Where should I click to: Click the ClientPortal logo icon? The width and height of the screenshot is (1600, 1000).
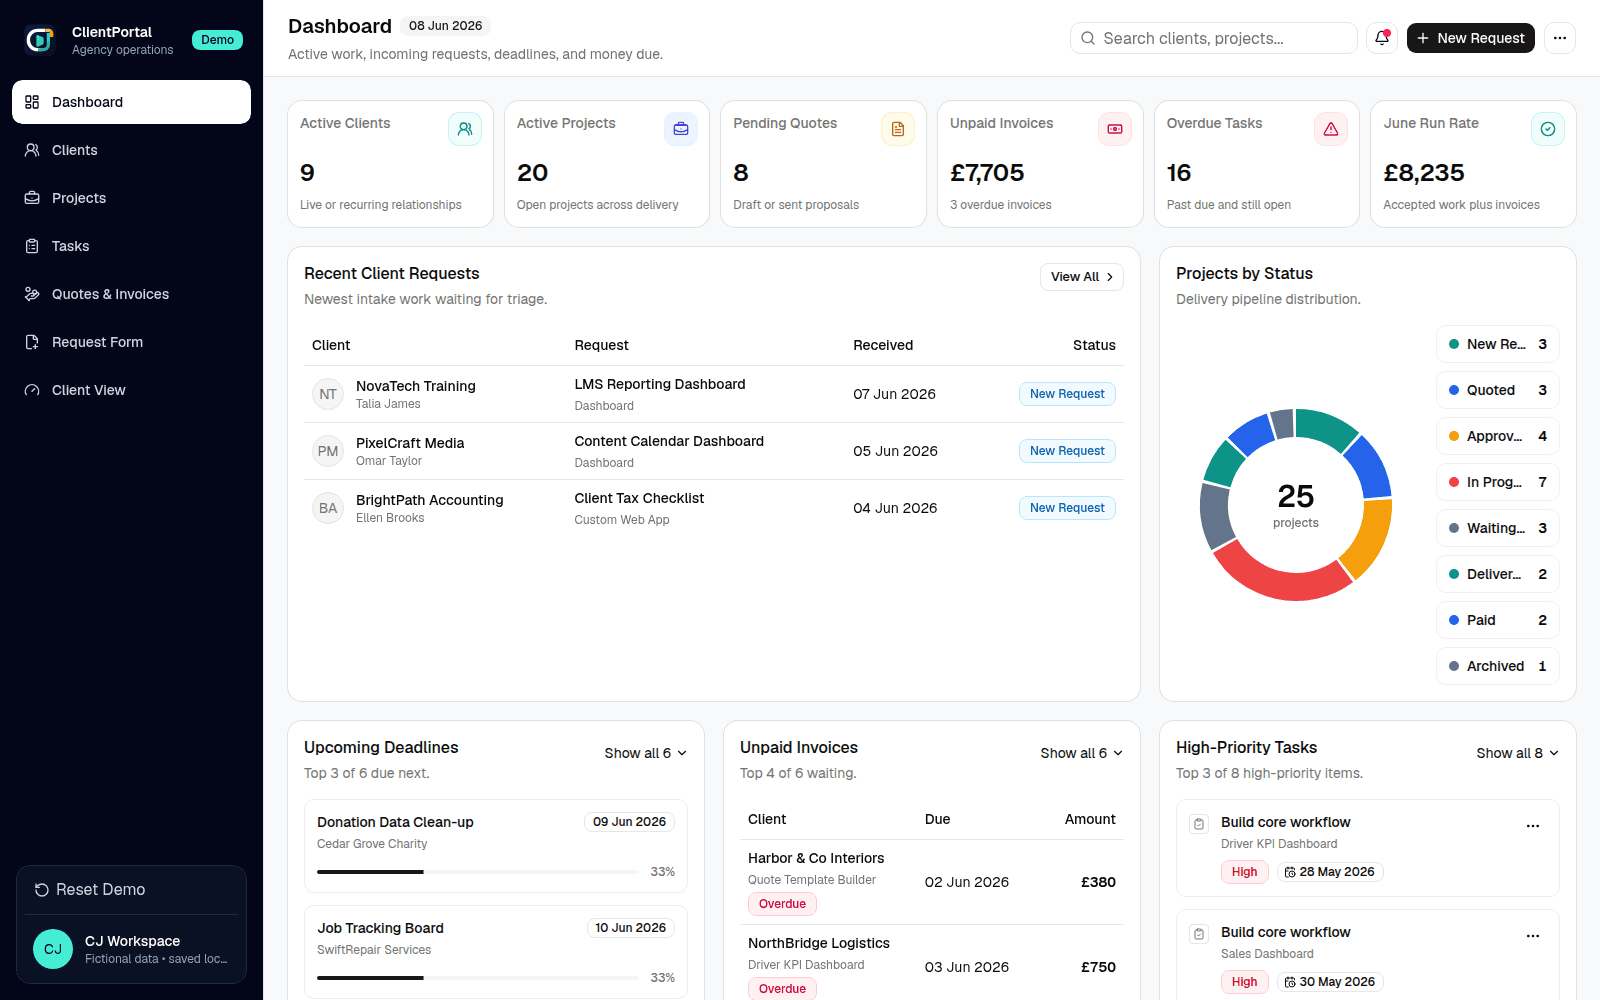[x=40, y=40]
